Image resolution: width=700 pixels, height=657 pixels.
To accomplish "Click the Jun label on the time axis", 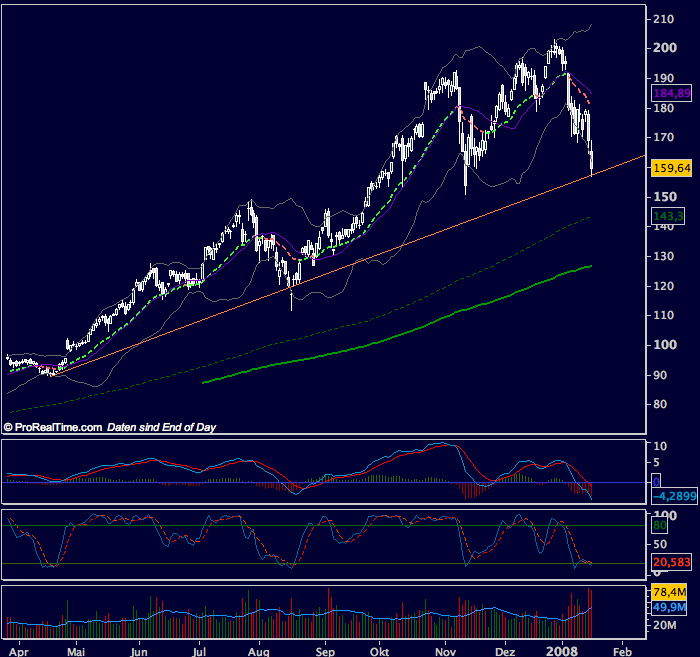I will click(139, 652).
